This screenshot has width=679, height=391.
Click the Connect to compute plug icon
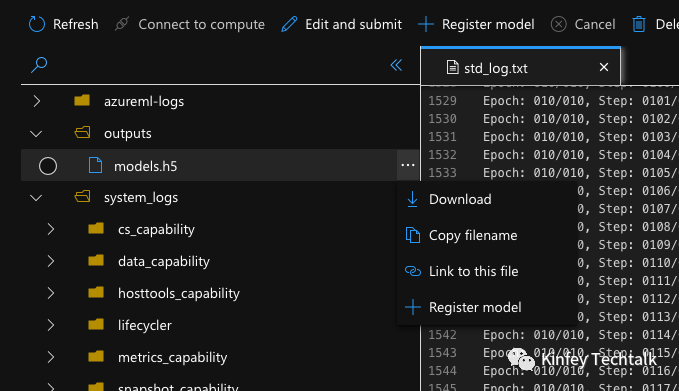tap(122, 24)
